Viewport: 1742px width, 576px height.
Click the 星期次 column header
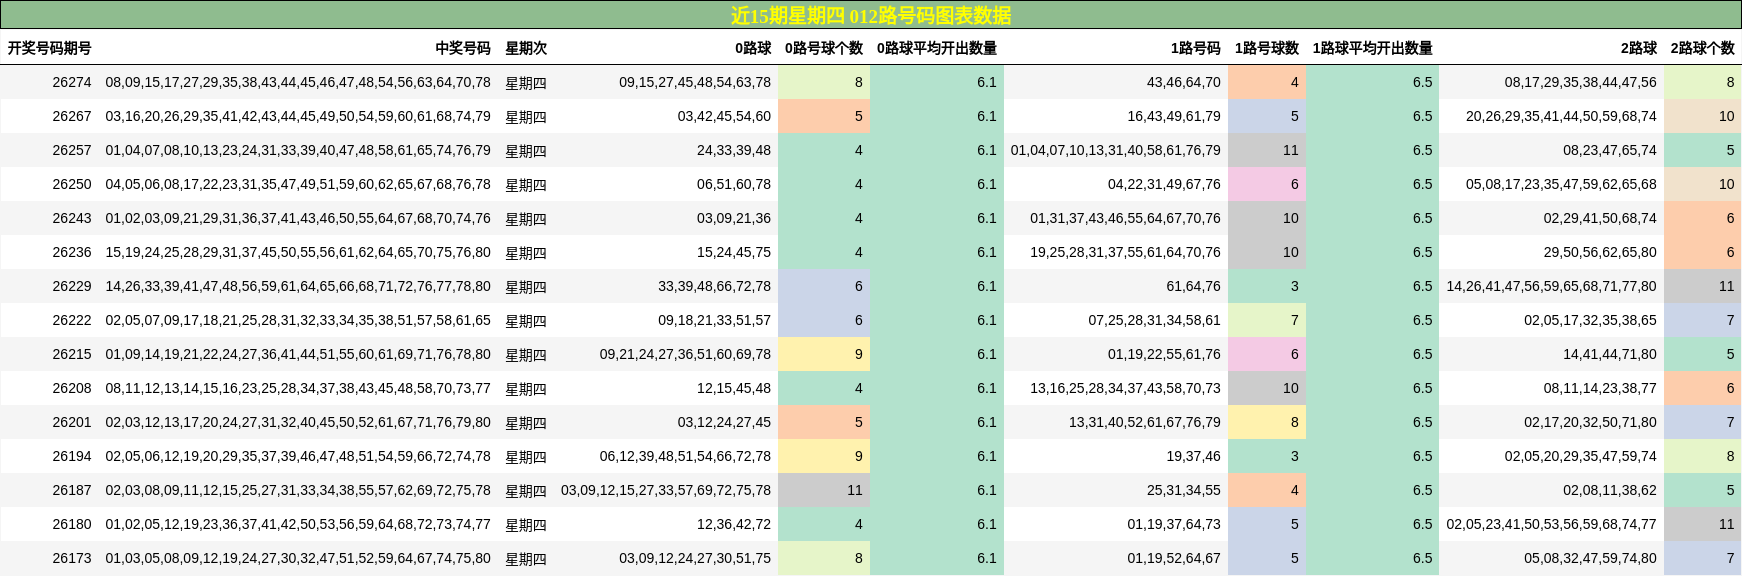click(x=526, y=48)
